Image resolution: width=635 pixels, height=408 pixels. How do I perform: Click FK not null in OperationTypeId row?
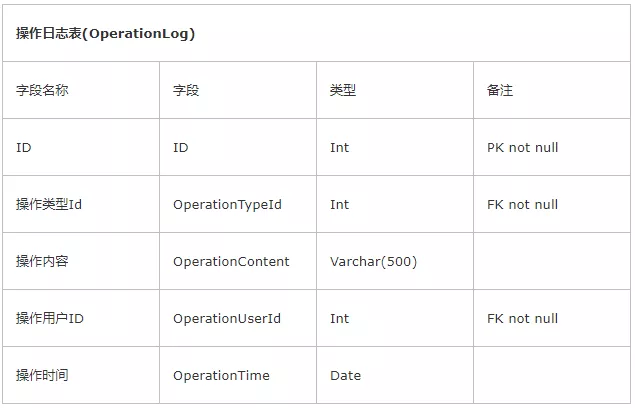coord(522,205)
